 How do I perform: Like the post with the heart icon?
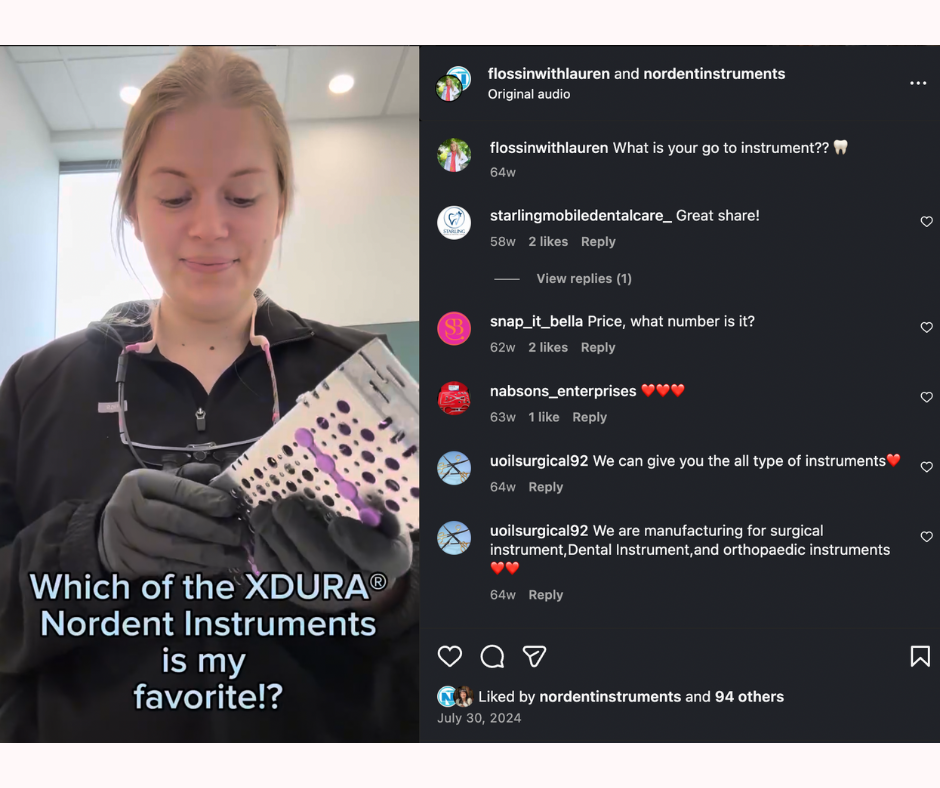[x=450, y=656]
